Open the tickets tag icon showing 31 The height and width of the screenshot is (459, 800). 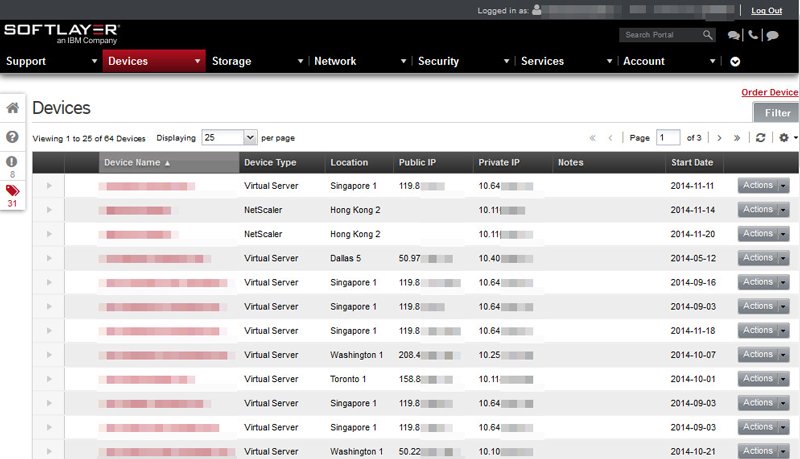[12, 191]
